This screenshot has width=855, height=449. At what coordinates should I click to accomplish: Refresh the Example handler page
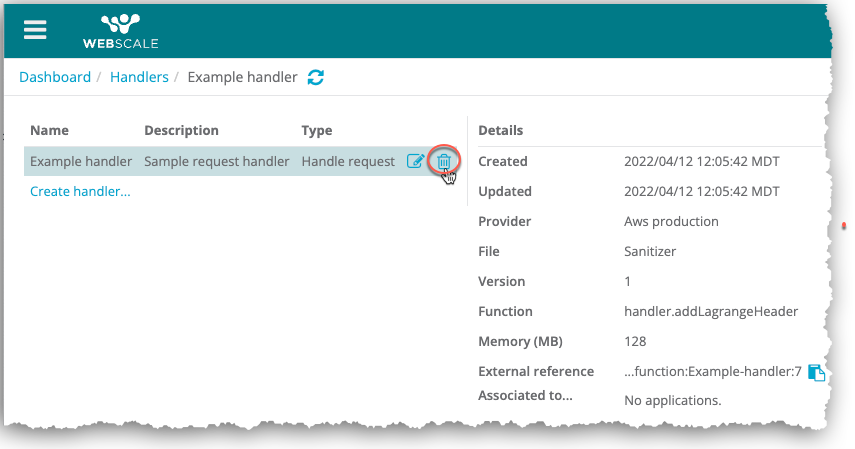click(x=316, y=77)
